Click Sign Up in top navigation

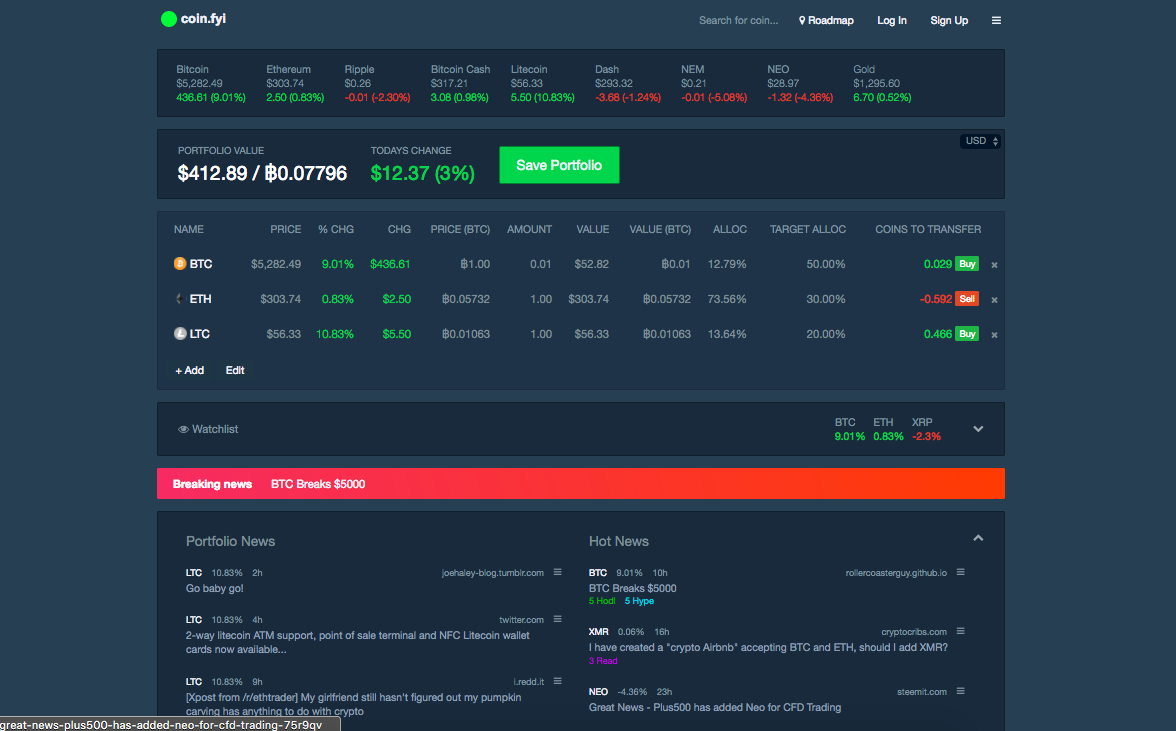tap(949, 20)
